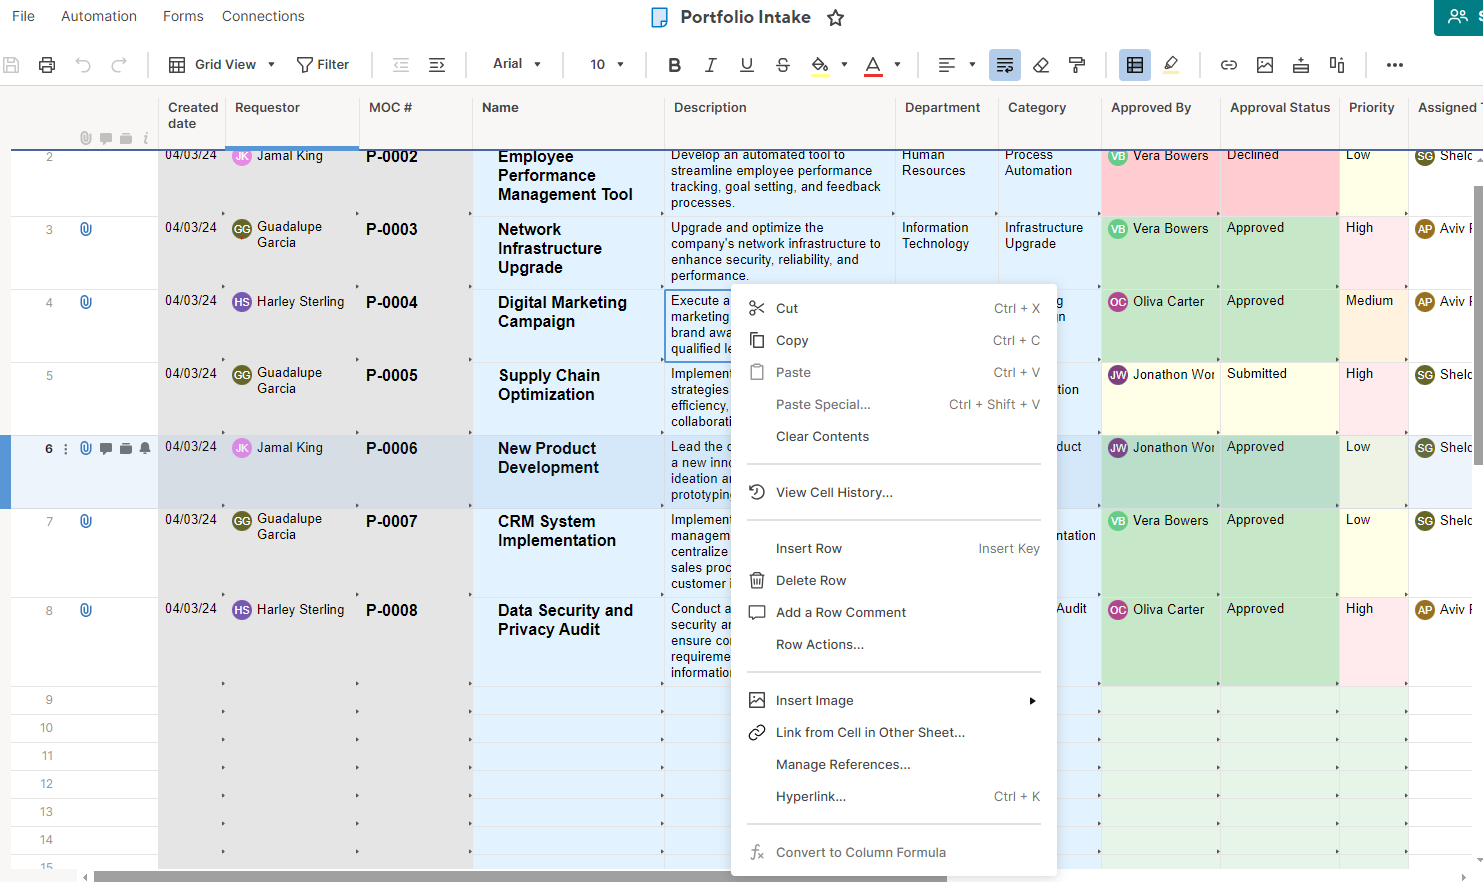Click the attachment icon on row 4
This screenshot has height=882, width=1483.
86,302
